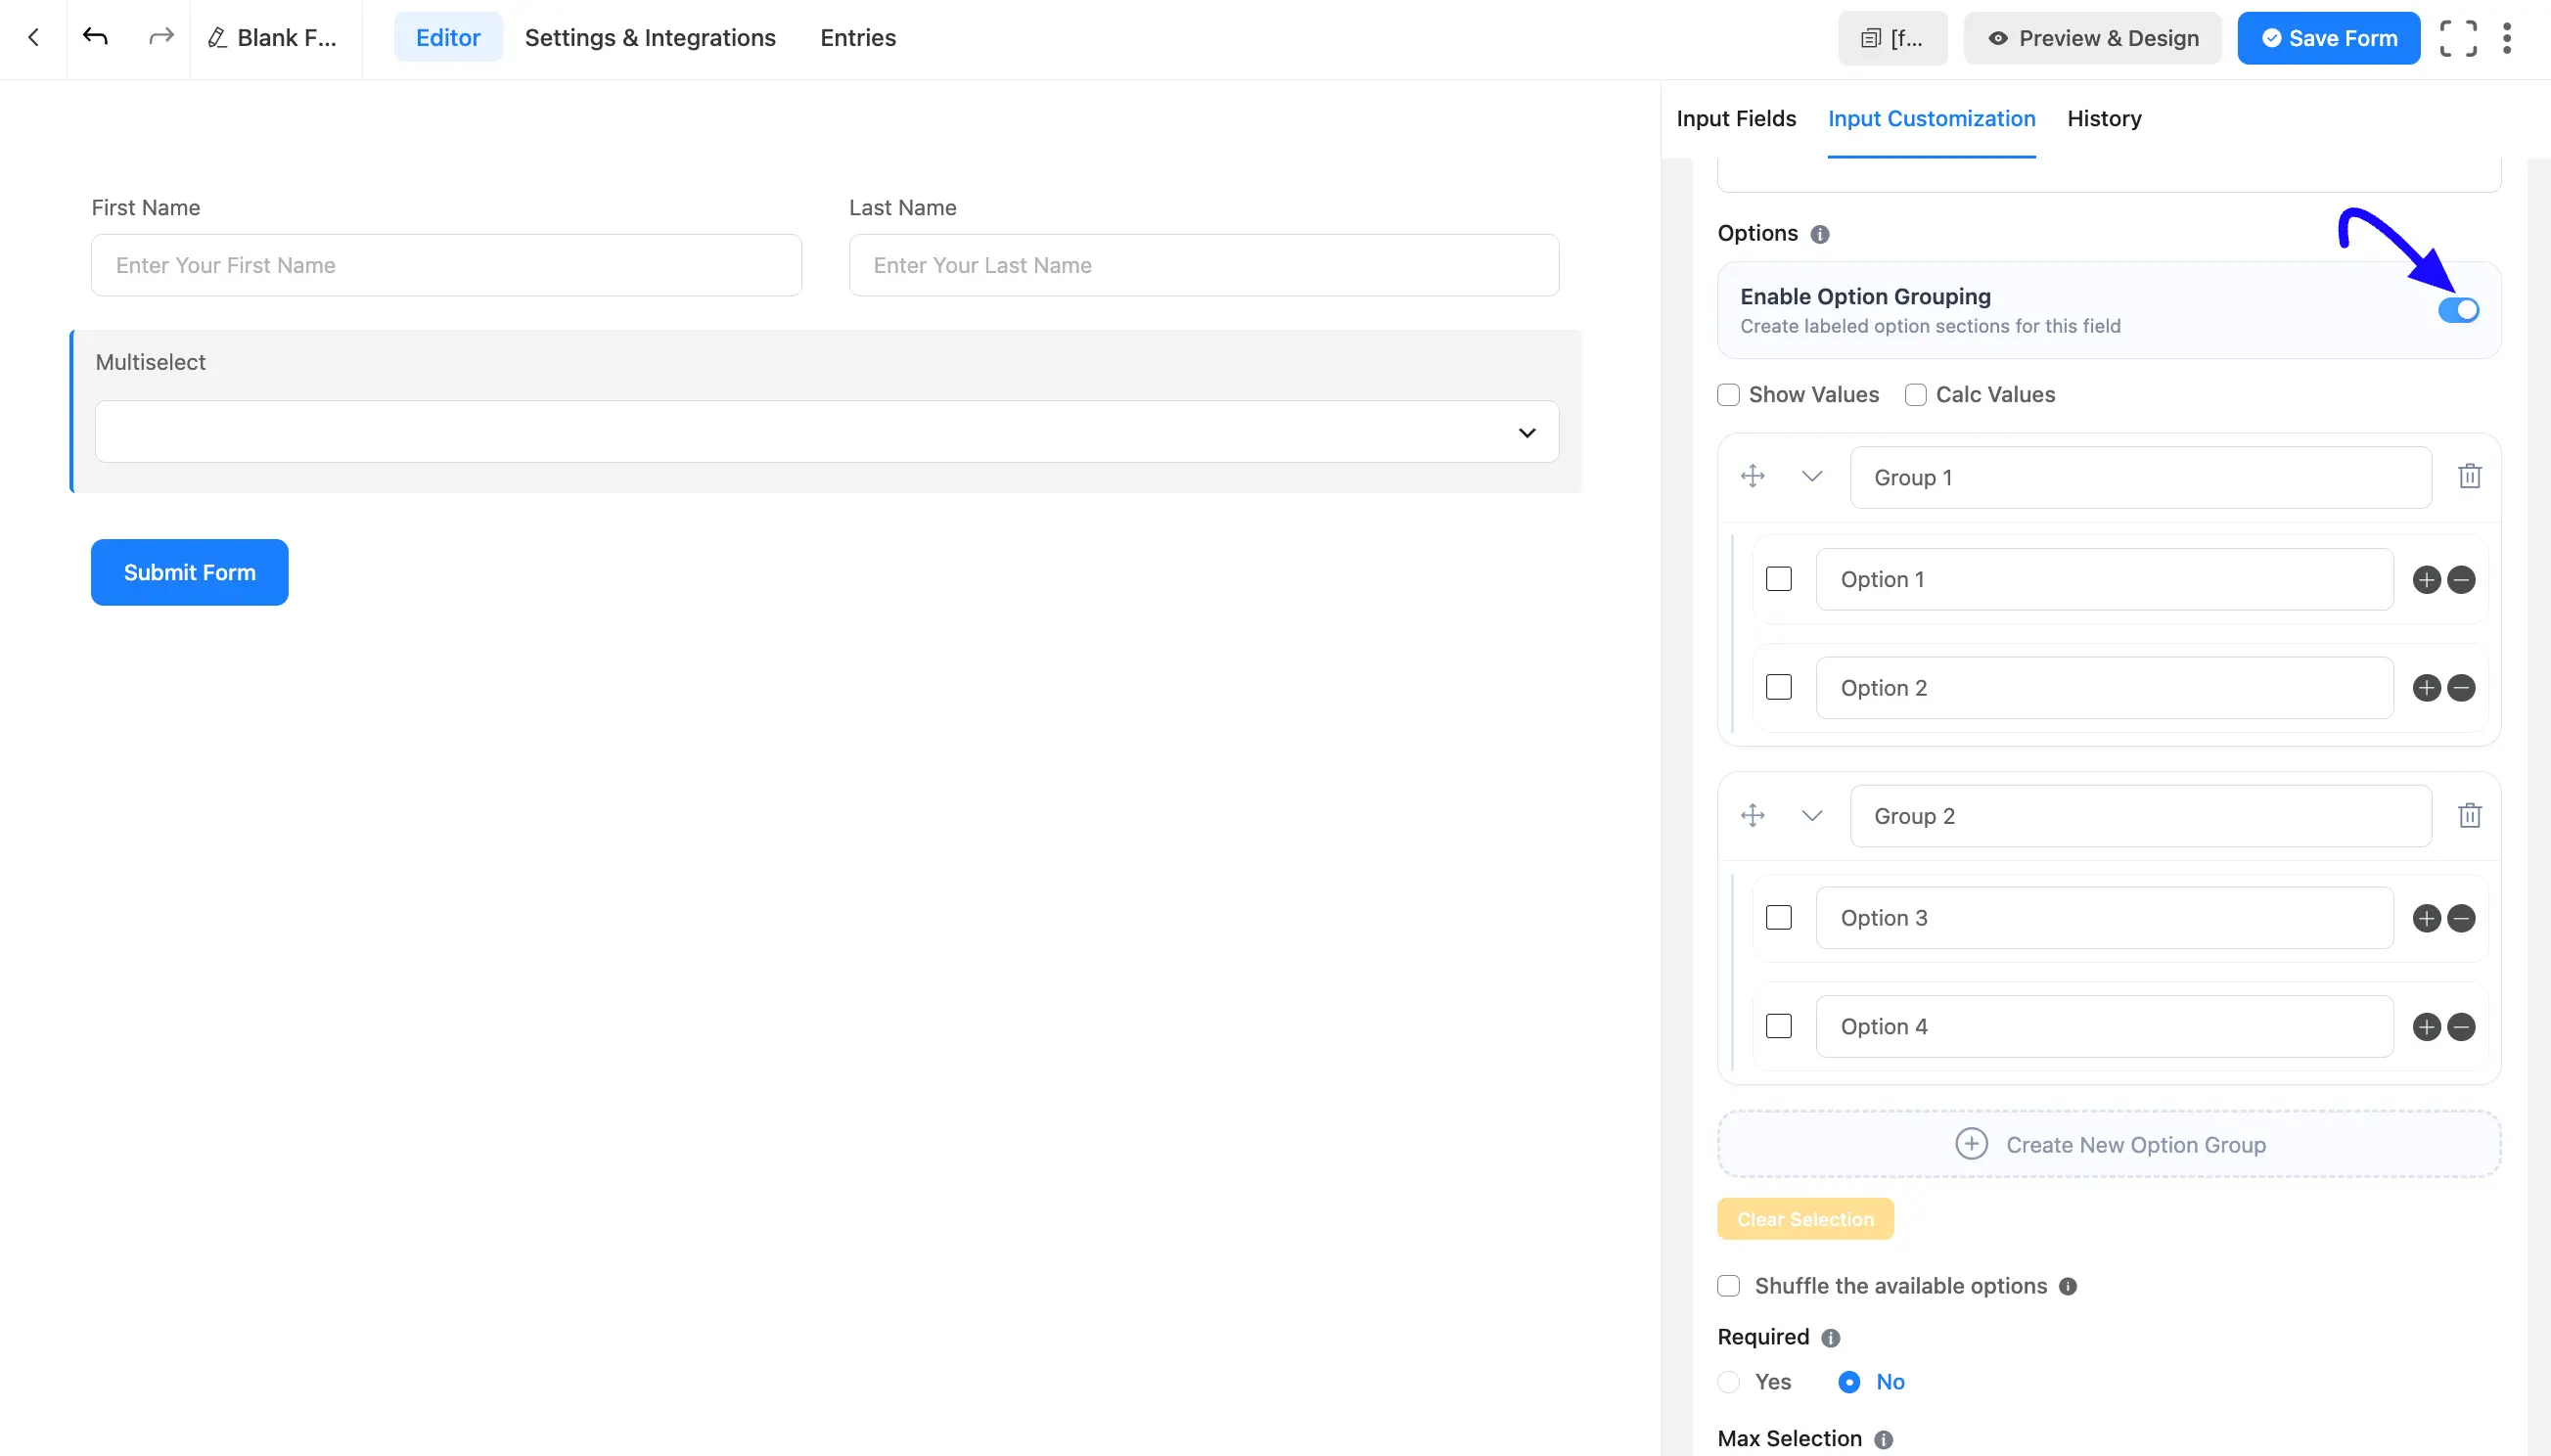Click the First Name input field
The width and height of the screenshot is (2551, 1456).
click(x=446, y=265)
